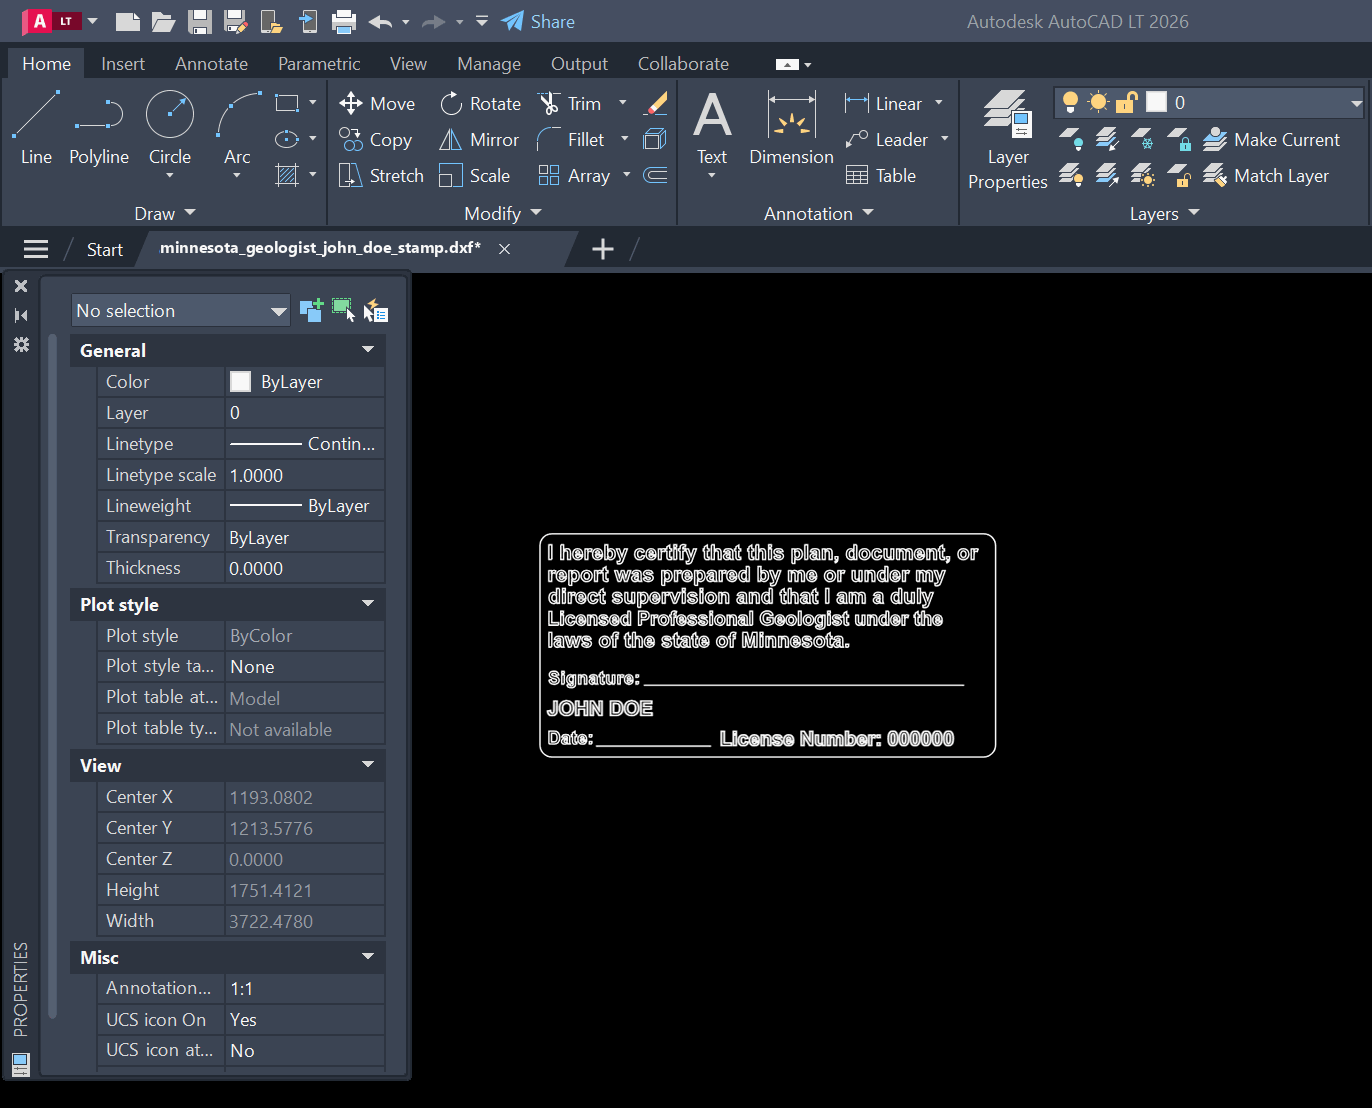1372x1108 pixels.
Task: Toggle layer 0 freeze sun icon
Action: 1099,102
